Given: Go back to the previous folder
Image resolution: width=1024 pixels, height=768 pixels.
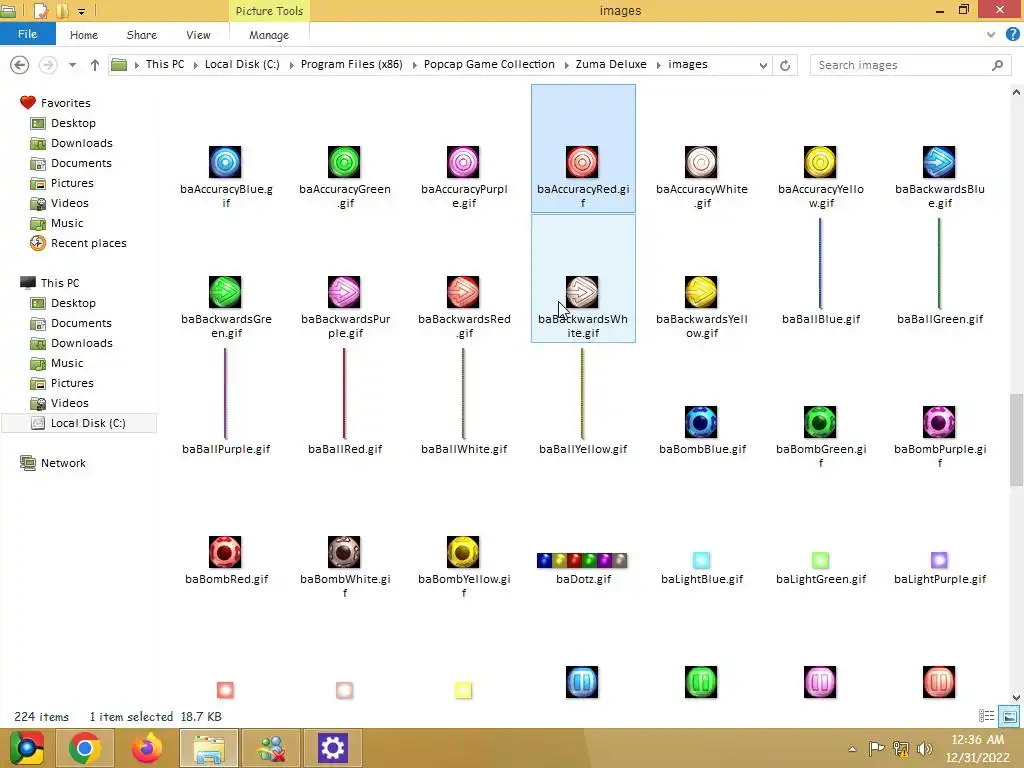Looking at the screenshot, I should coord(20,65).
